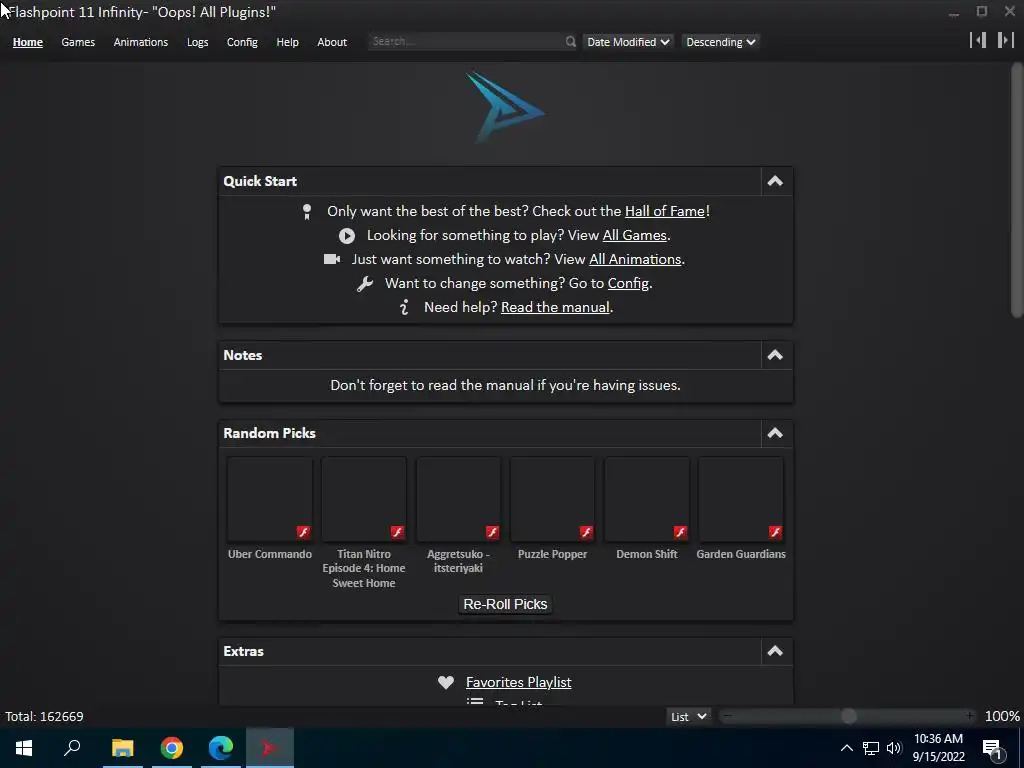Image resolution: width=1024 pixels, height=768 pixels.
Task: Open the Date Modified sort dropdown
Action: tap(628, 42)
